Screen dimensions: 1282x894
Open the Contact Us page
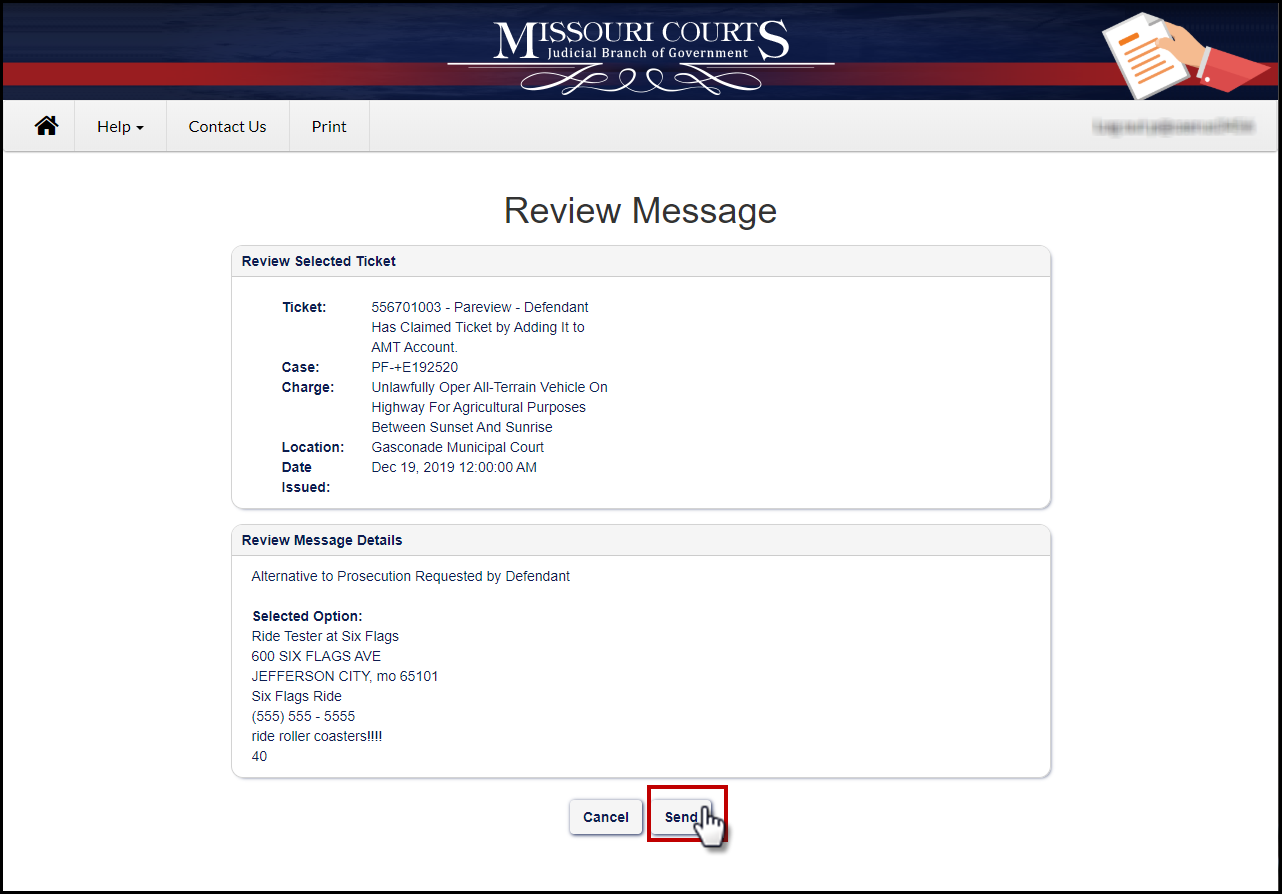click(227, 126)
